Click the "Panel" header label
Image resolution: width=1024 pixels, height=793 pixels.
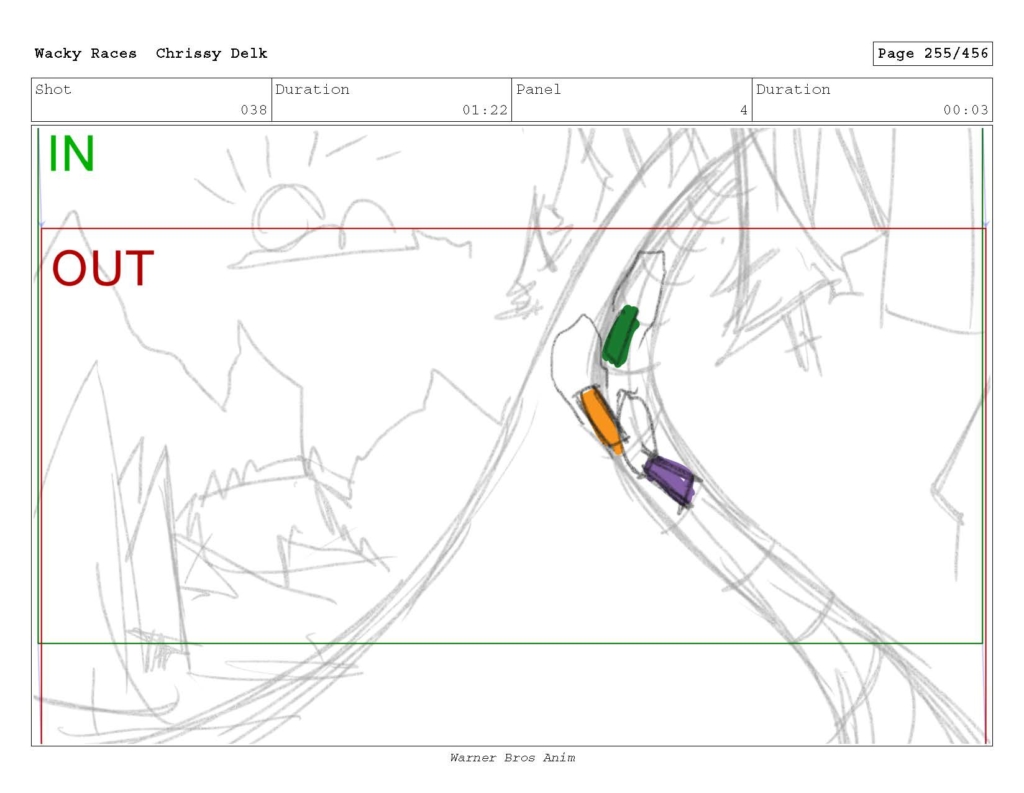[538, 89]
